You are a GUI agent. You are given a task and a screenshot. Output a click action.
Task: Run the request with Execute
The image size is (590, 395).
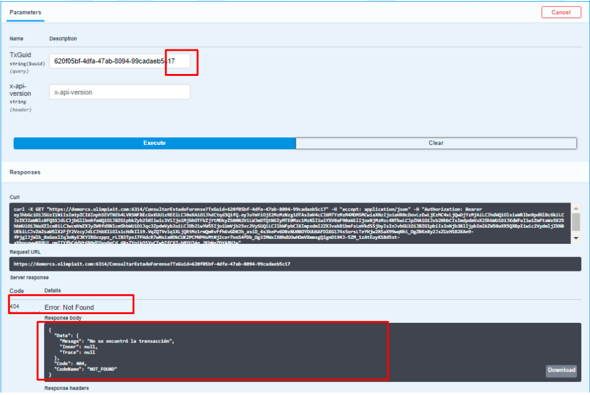[155, 143]
